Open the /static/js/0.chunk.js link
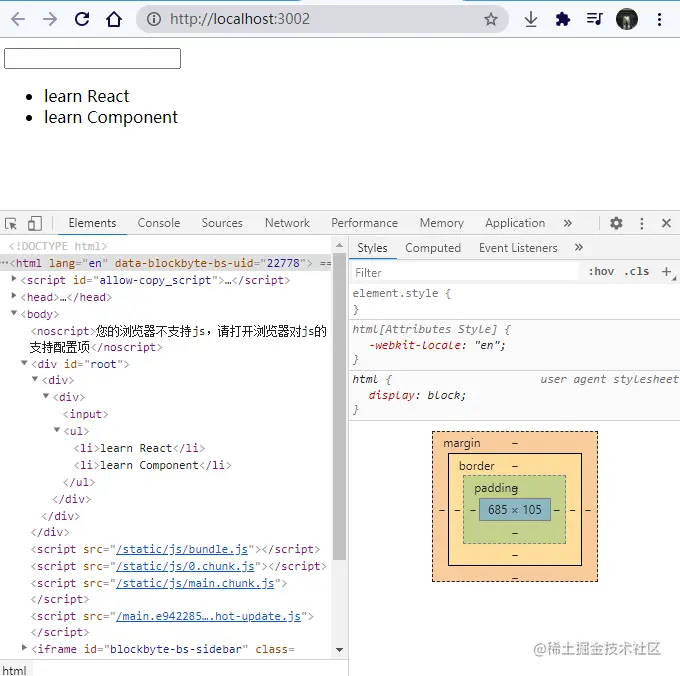Screen dimensions: 680x676 [x=185, y=566]
